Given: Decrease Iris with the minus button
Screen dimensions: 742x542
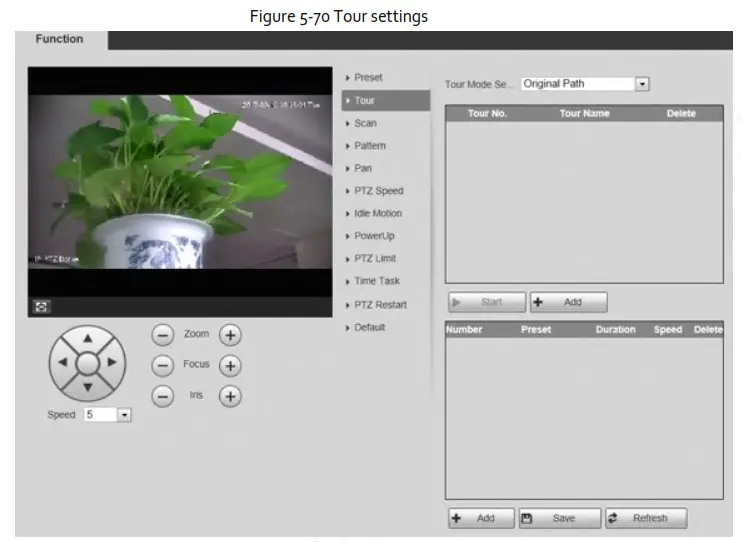Looking at the screenshot, I should [x=163, y=396].
